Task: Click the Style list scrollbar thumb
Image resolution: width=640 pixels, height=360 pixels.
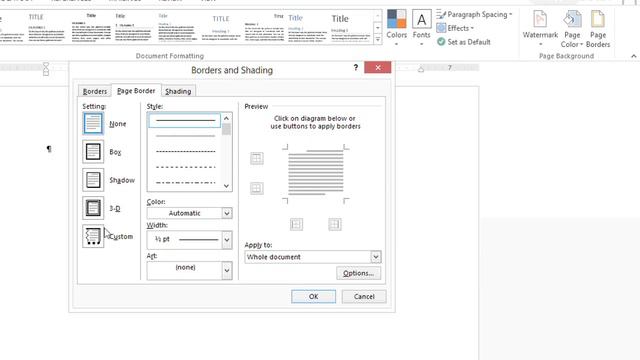Action: pyautogui.click(x=226, y=129)
